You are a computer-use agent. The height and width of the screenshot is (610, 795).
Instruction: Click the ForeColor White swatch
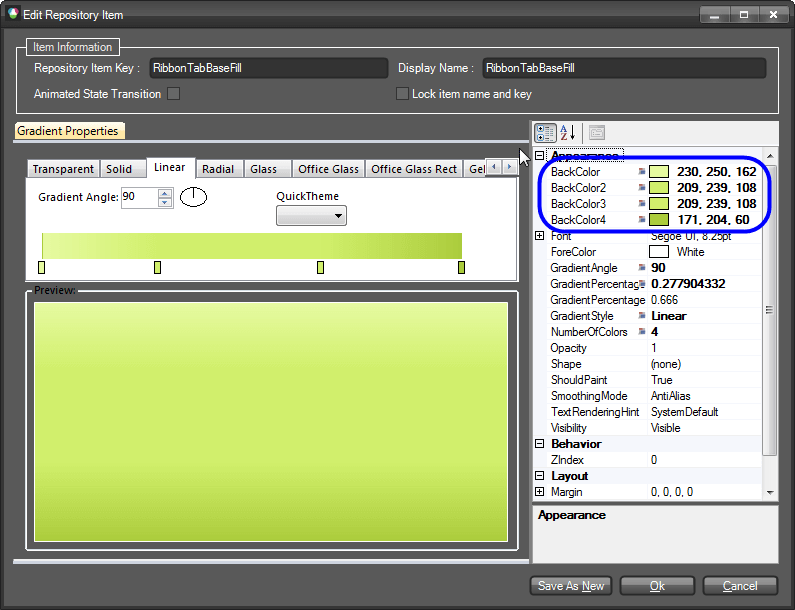coord(659,252)
